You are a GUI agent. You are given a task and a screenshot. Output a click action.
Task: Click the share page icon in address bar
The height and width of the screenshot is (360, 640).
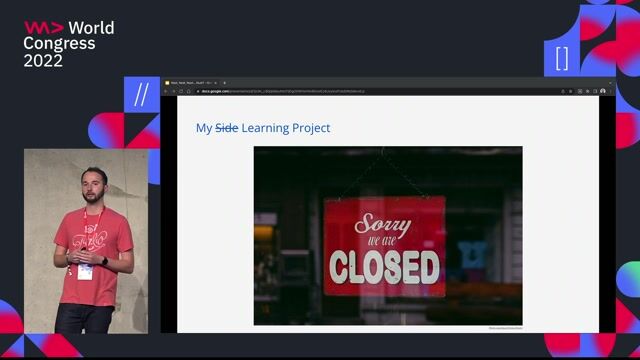563,91
